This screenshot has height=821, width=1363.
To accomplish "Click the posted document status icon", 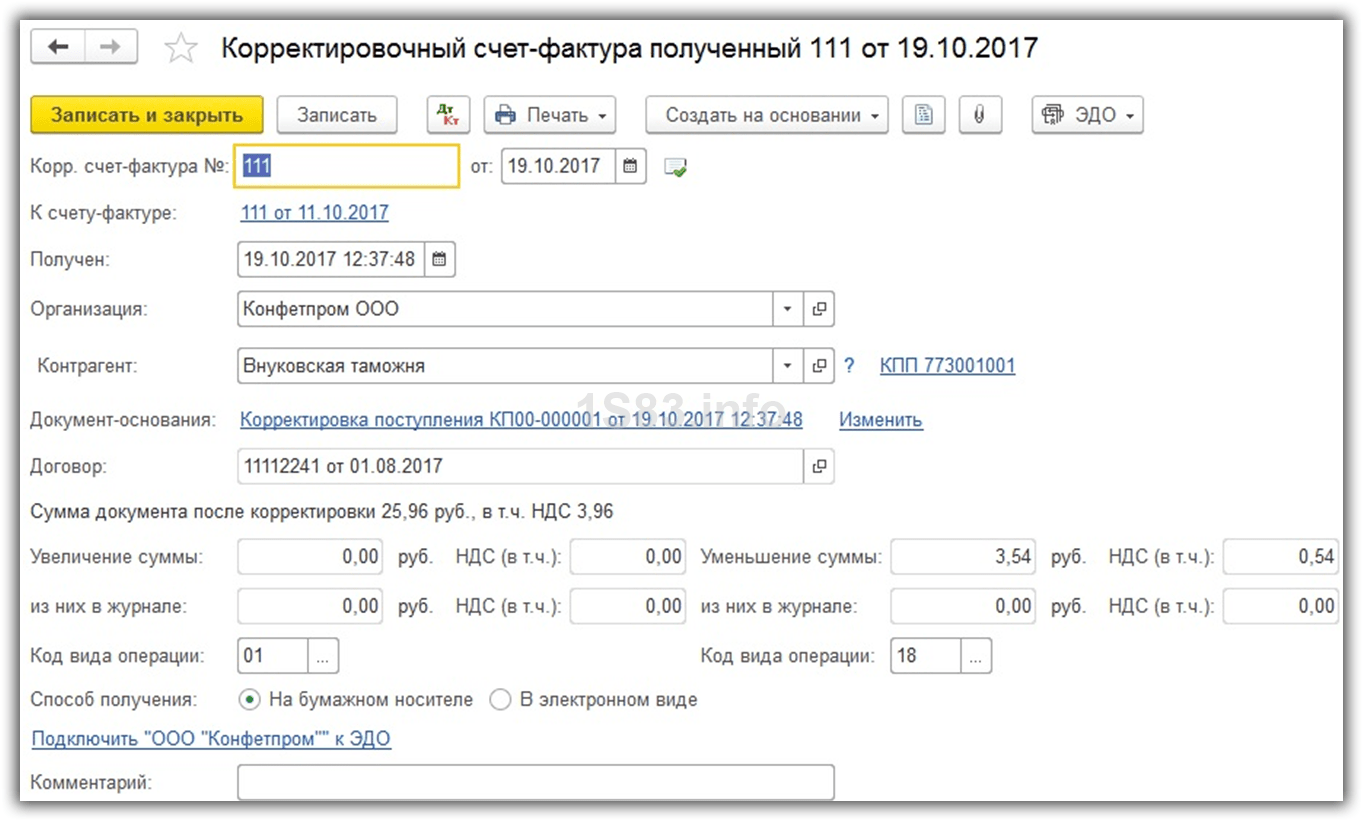I will (676, 168).
